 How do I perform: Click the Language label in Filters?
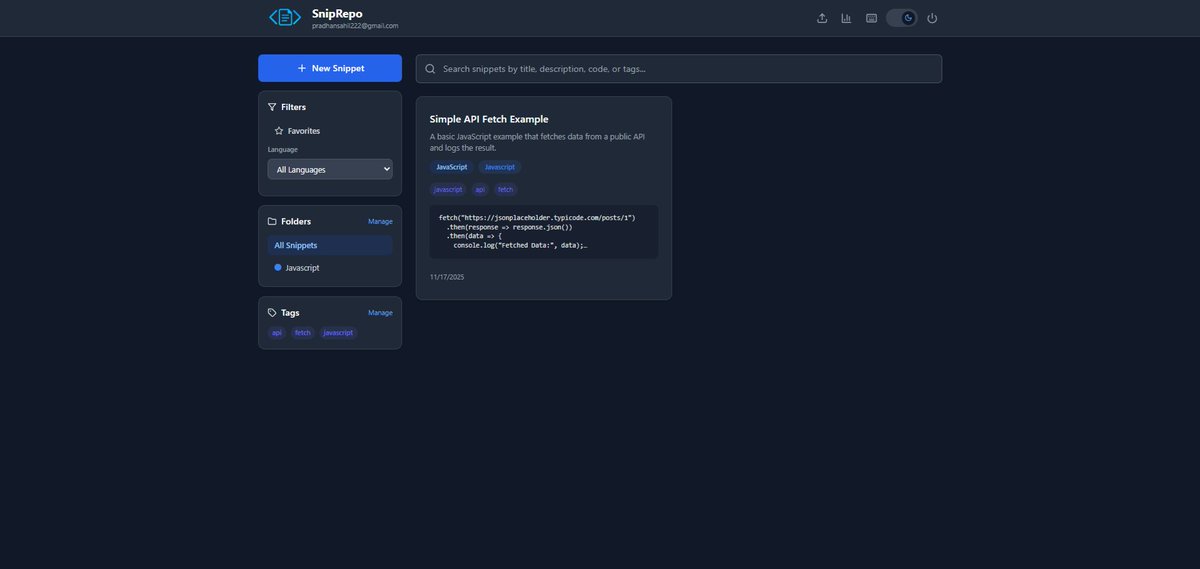tap(283, 150)
